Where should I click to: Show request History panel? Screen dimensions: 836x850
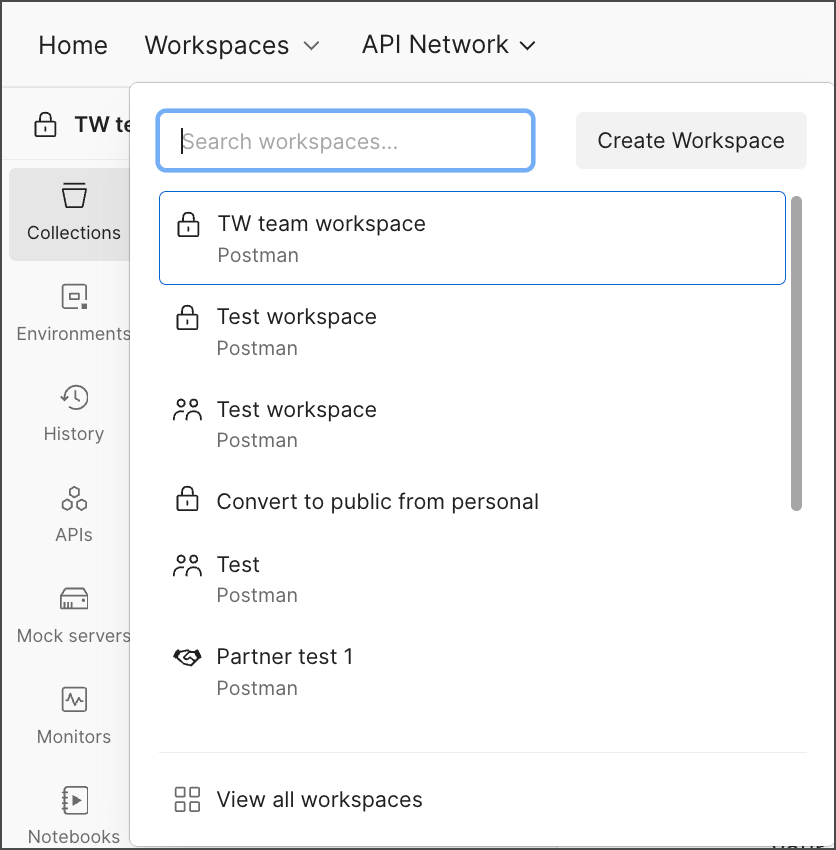pos(73,413)
